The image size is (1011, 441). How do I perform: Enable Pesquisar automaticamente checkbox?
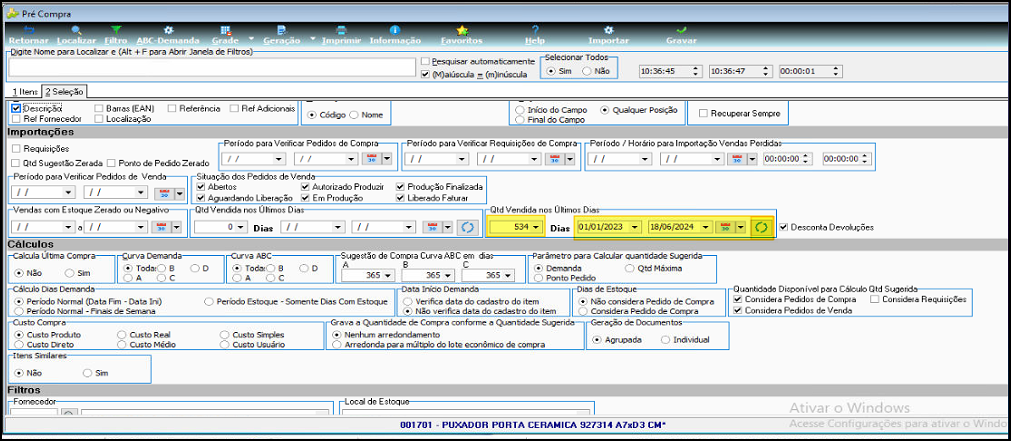coord(424,61)
